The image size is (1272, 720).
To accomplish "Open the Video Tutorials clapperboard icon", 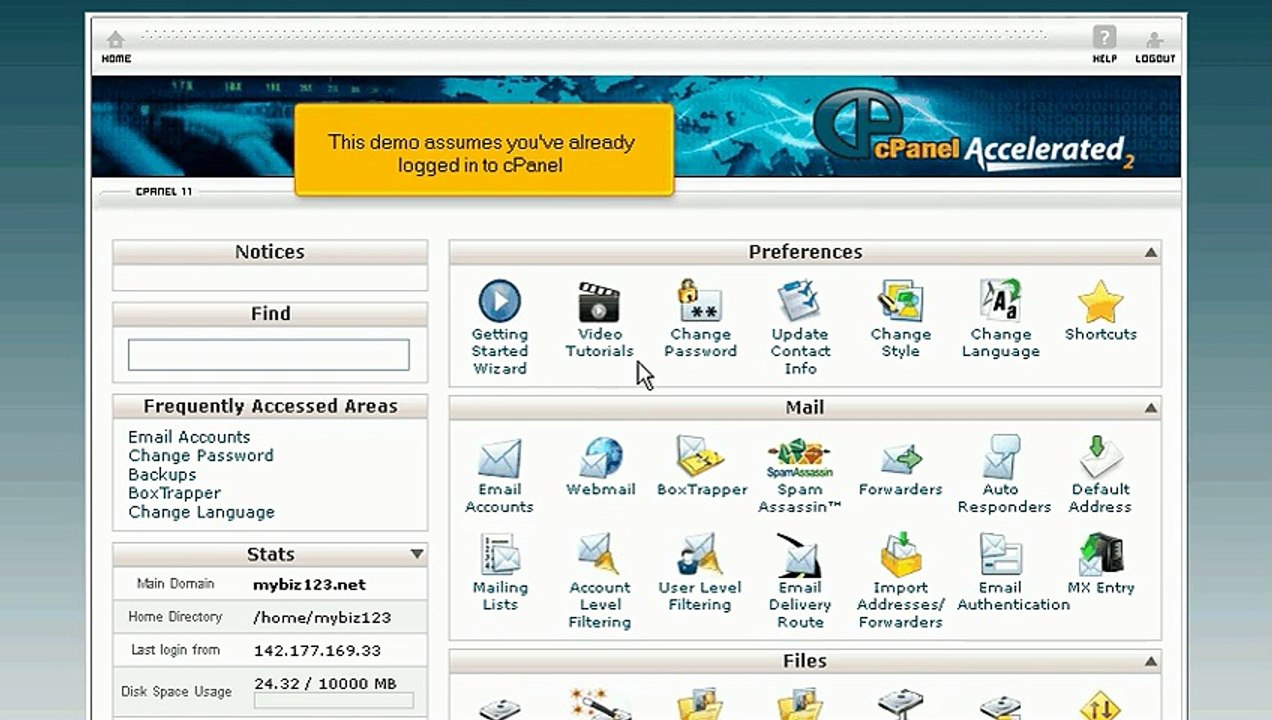I will click(x=599, y=301).
